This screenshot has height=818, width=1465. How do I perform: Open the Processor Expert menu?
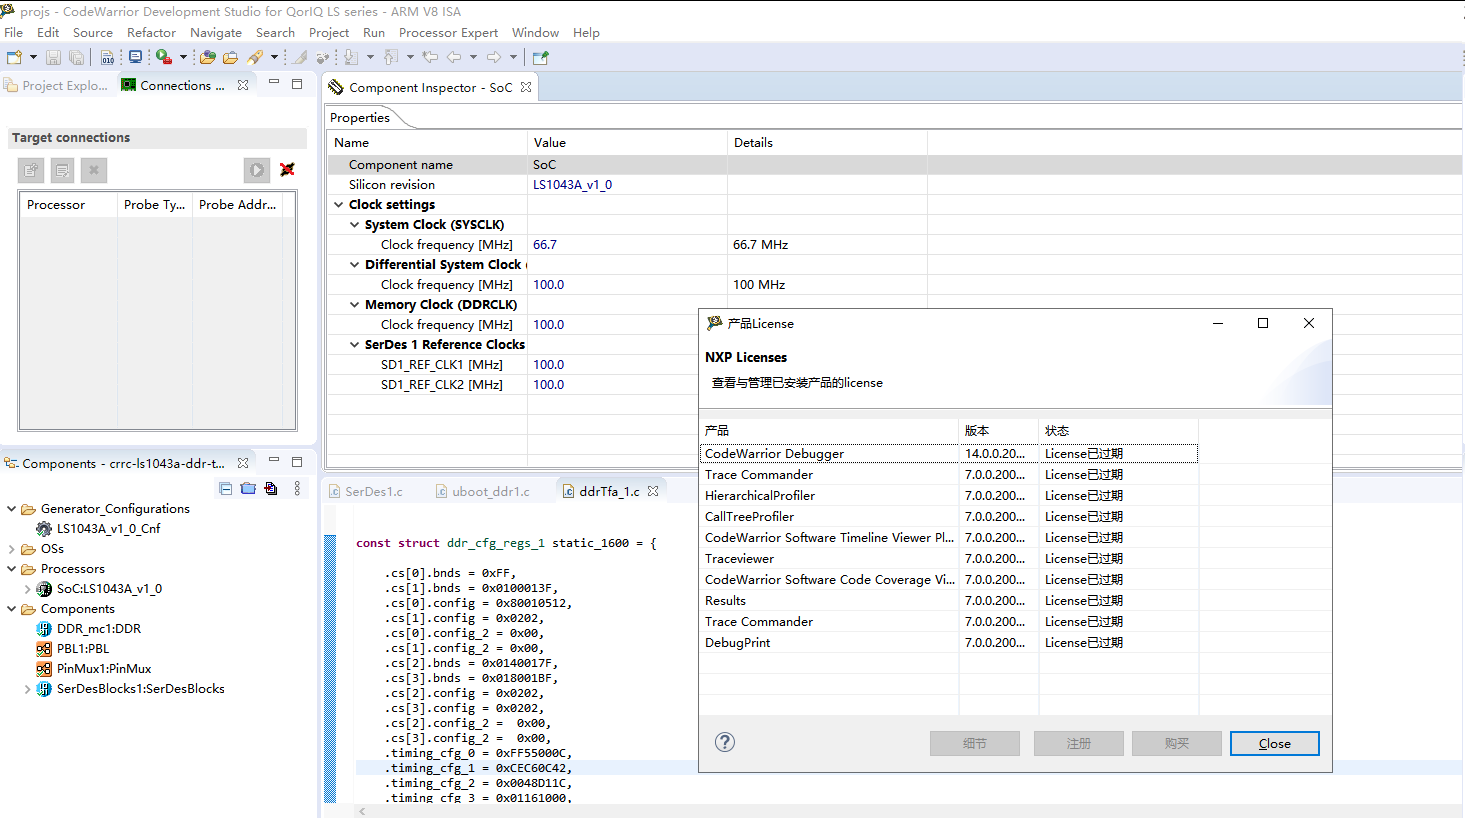[x=448, y=32]
